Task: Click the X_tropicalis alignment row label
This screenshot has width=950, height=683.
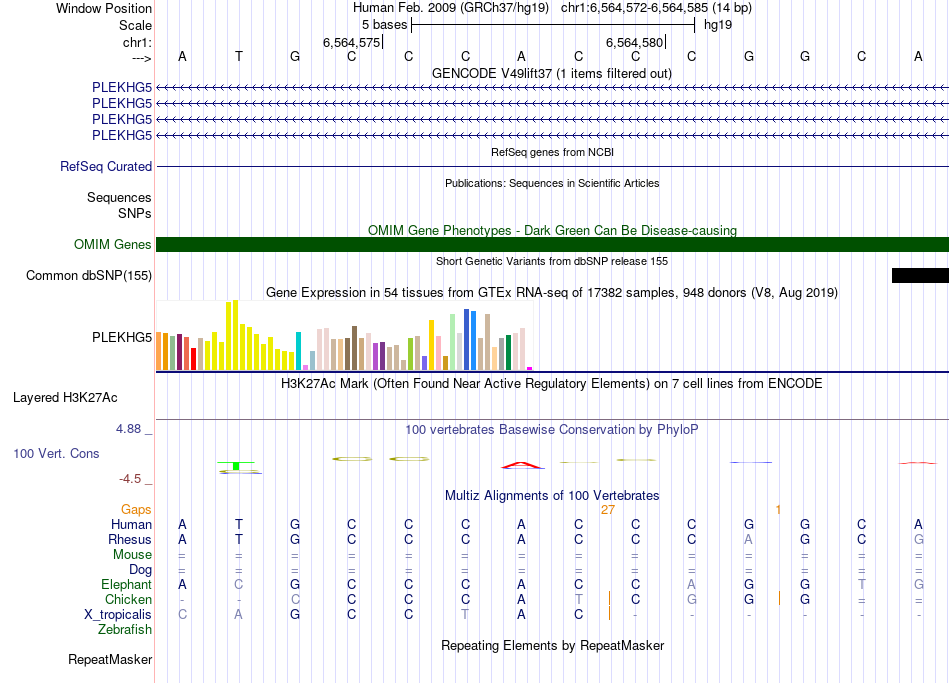Action: [x=118, y=615]
